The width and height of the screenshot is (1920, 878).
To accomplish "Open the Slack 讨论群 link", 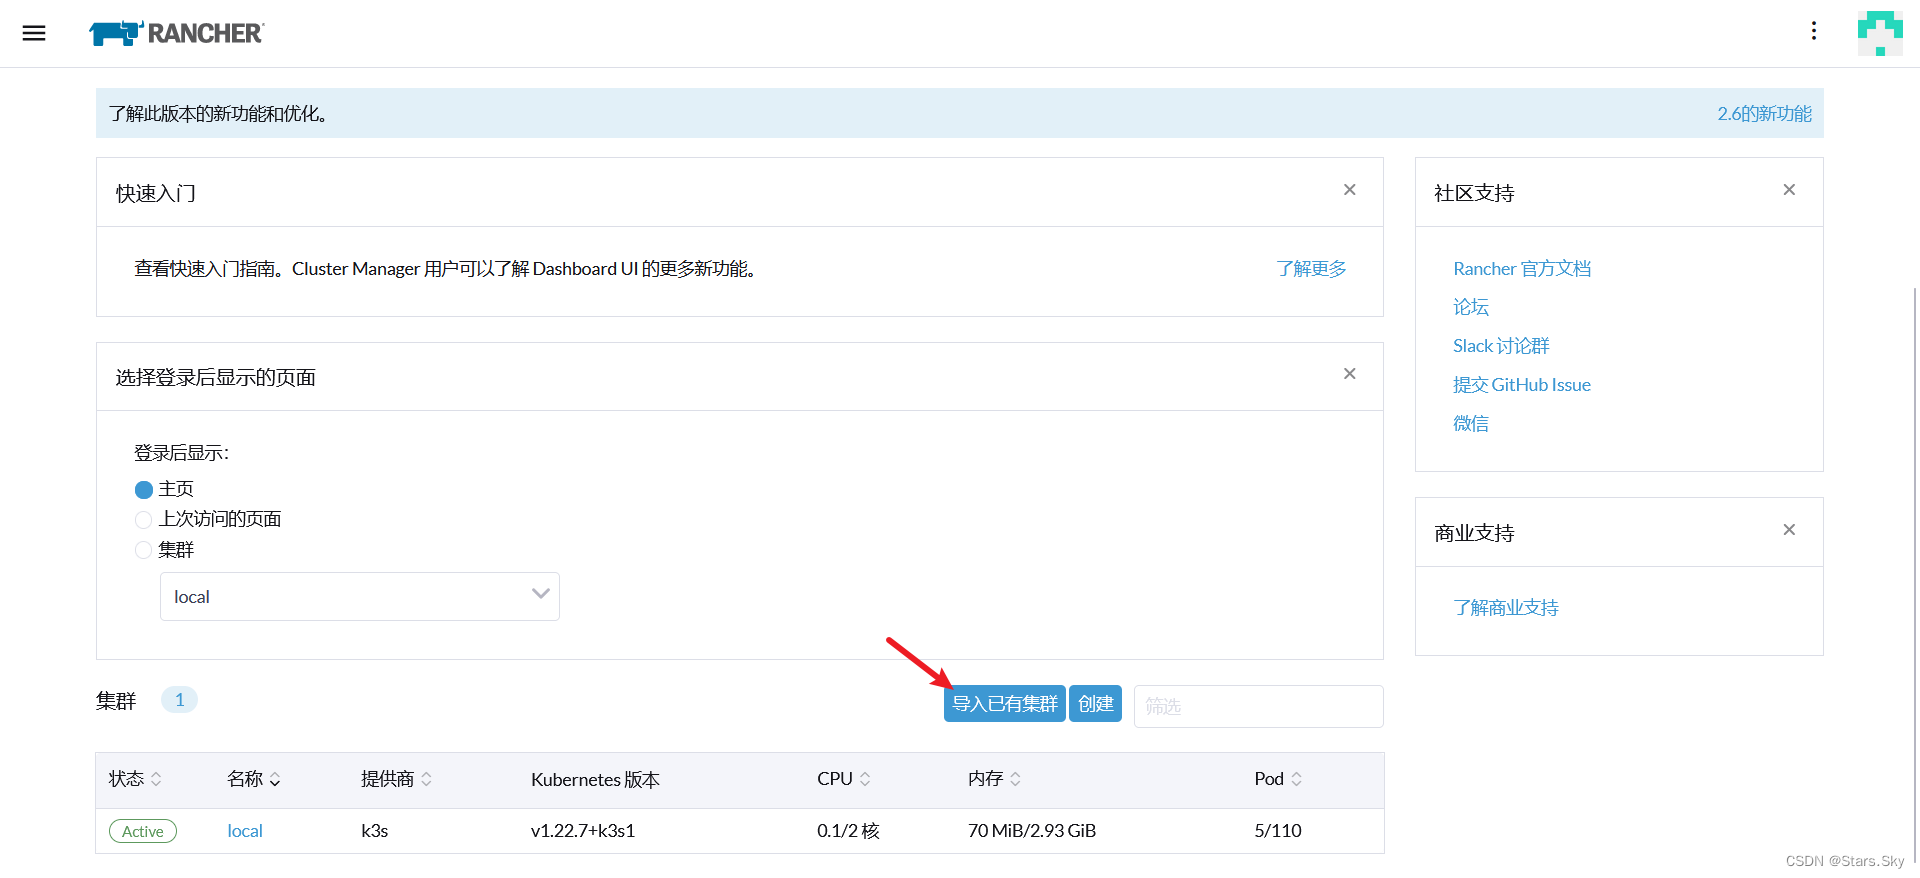I will click(x=1501, y=346).
